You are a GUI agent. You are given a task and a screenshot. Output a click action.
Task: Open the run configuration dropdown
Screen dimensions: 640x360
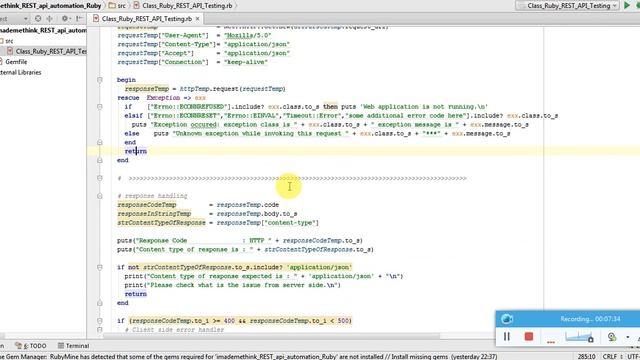coord(568,5)
